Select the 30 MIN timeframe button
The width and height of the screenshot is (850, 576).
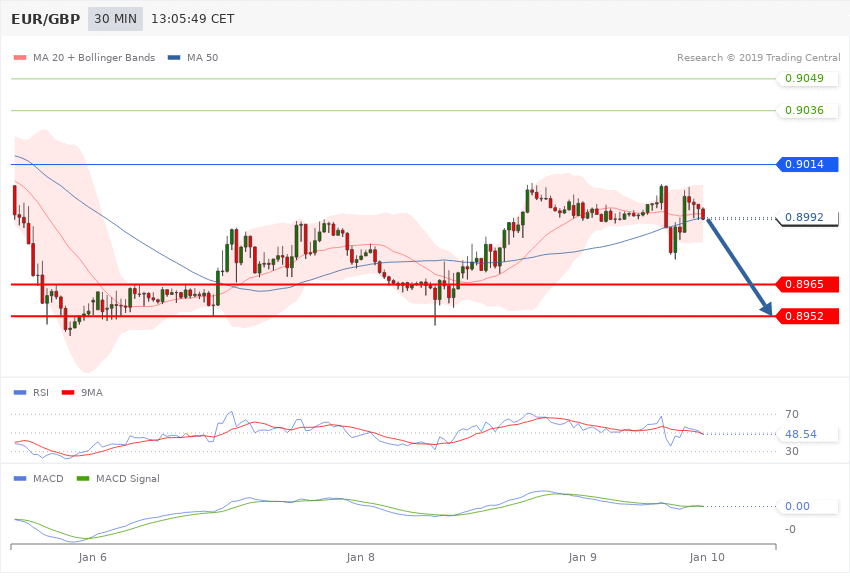click(115, 19)
